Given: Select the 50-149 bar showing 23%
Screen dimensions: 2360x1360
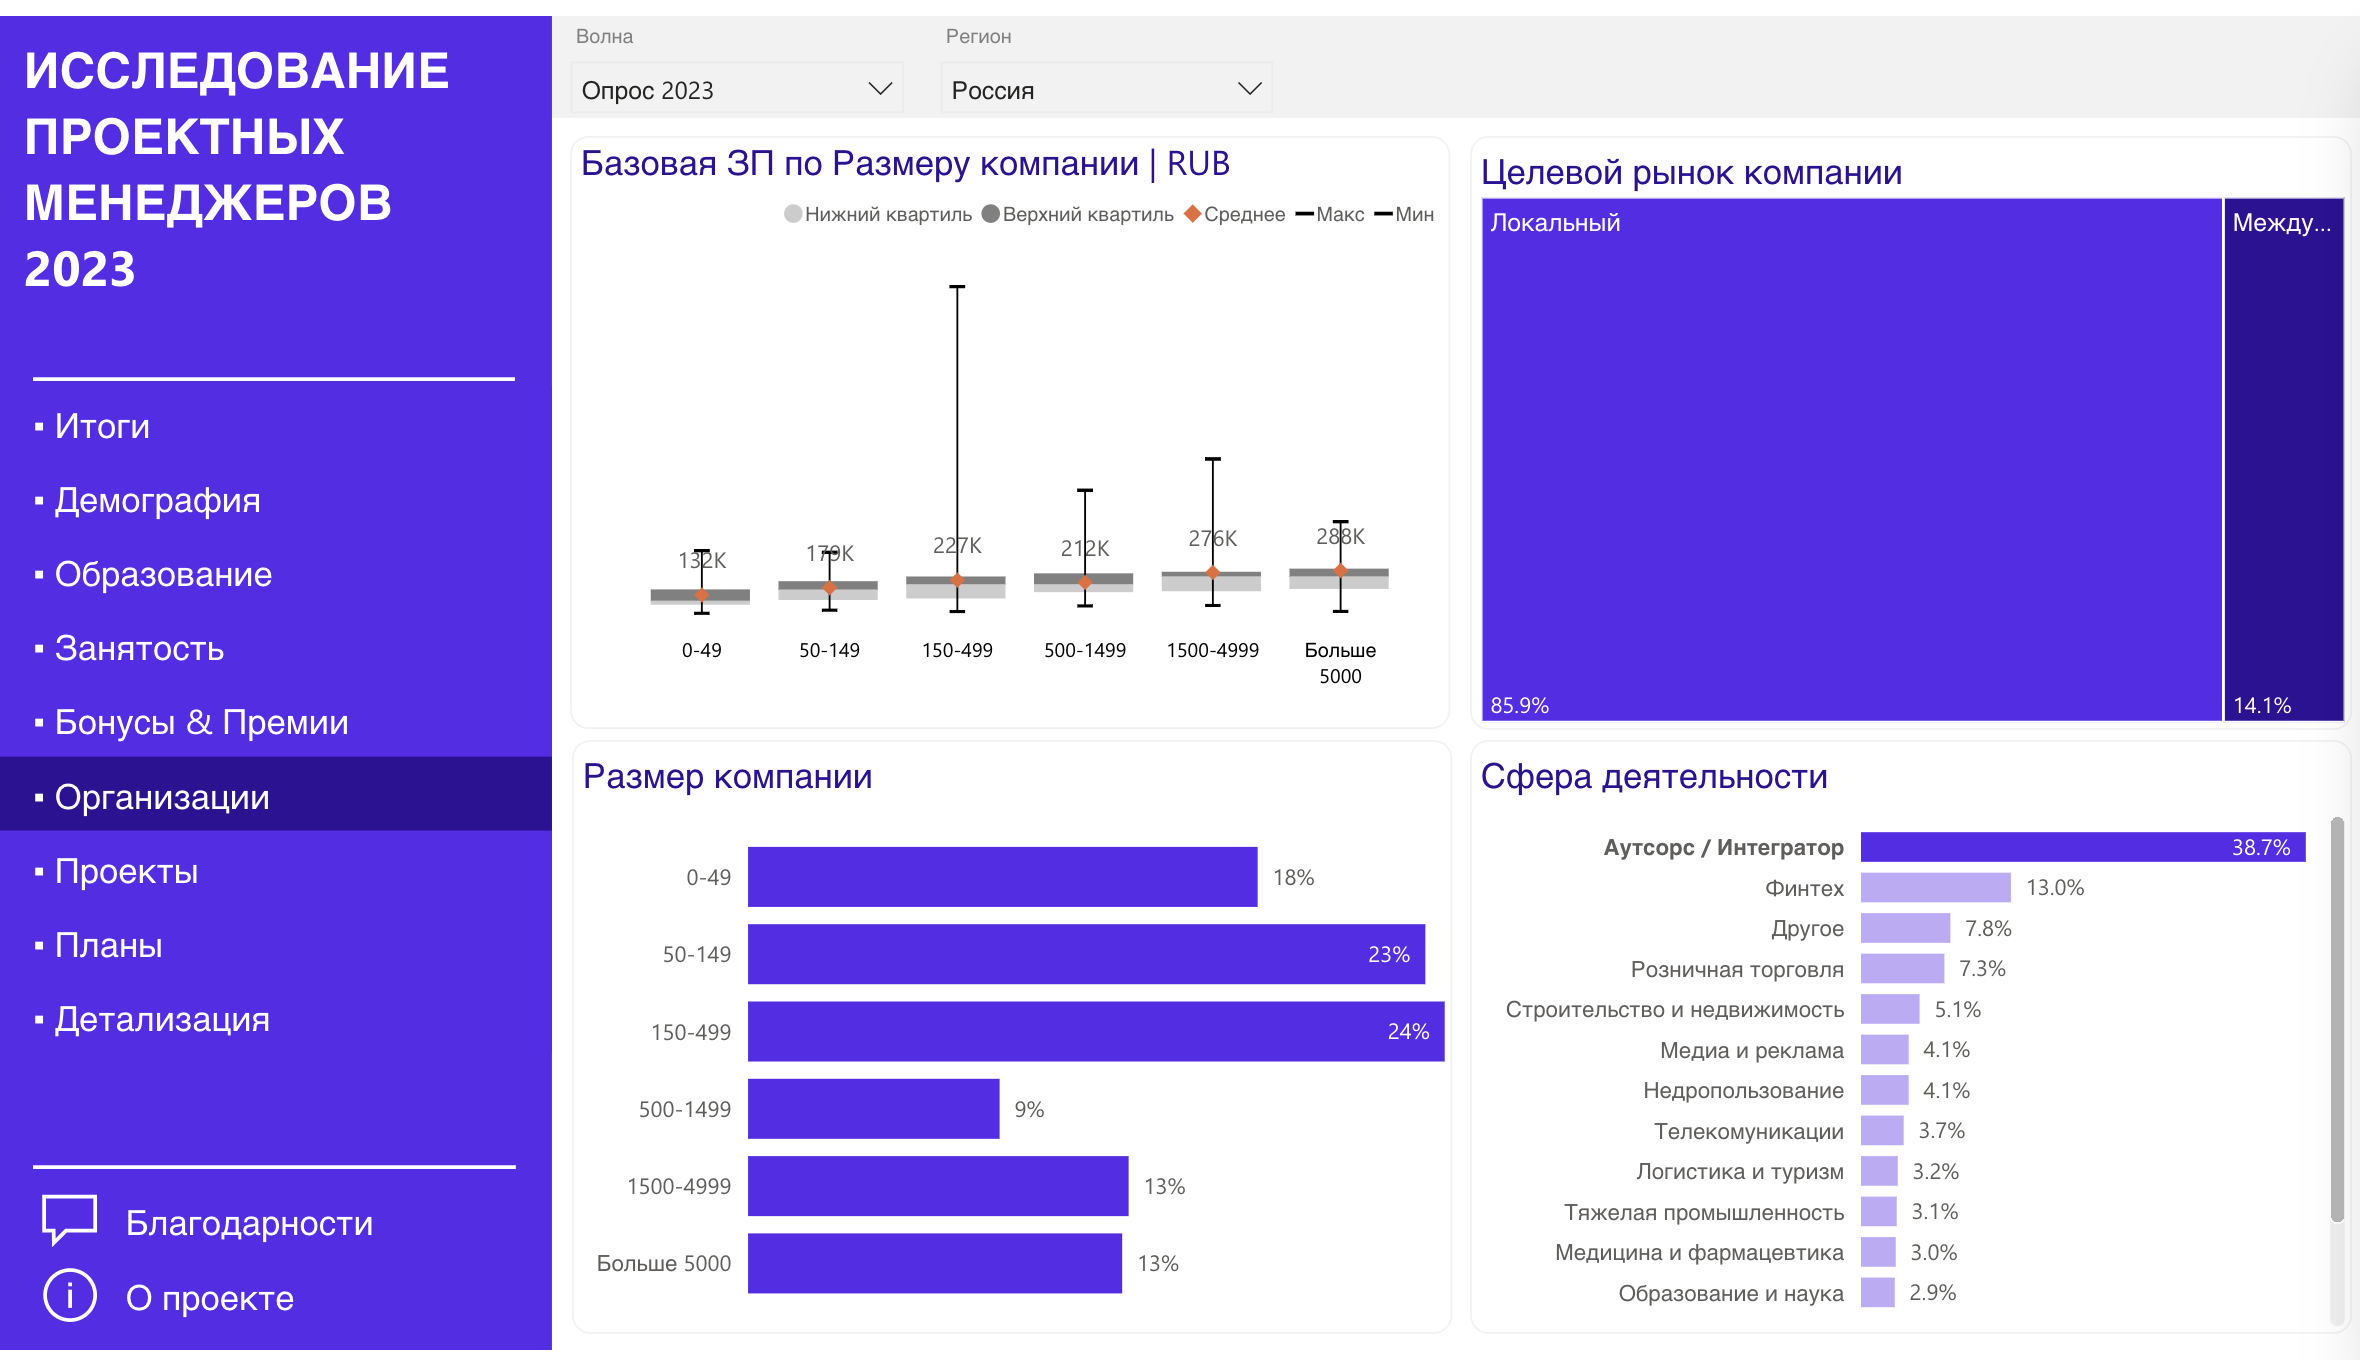Looking at the screenshot, I should pyautogui.click(x=1086, y=954).
